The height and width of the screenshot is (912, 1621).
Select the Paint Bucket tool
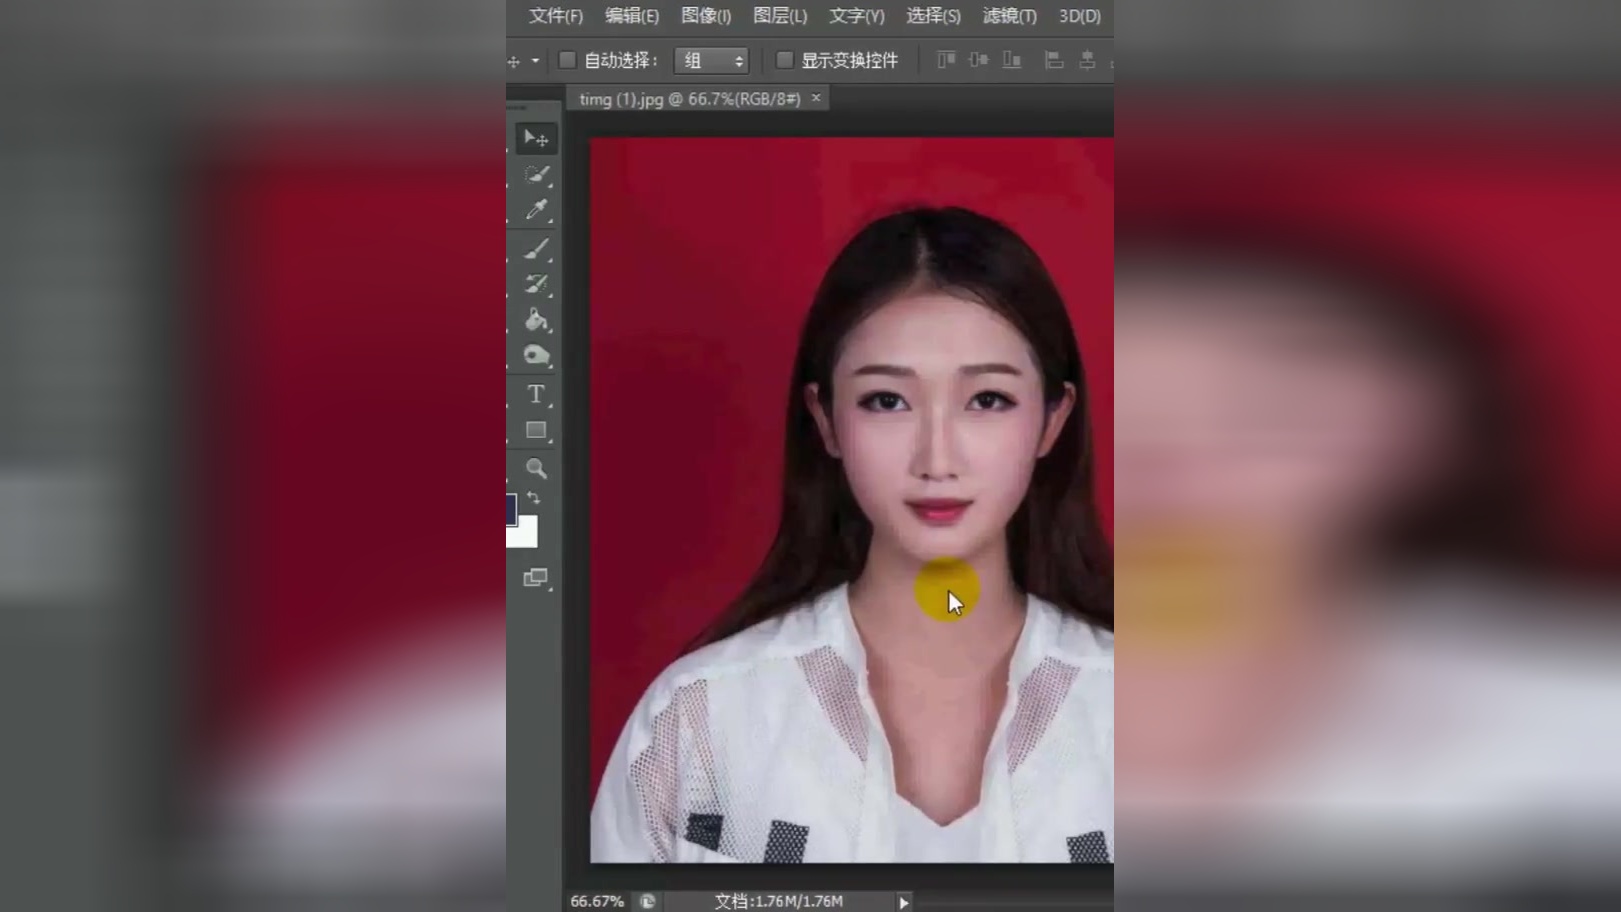(536, 320)
